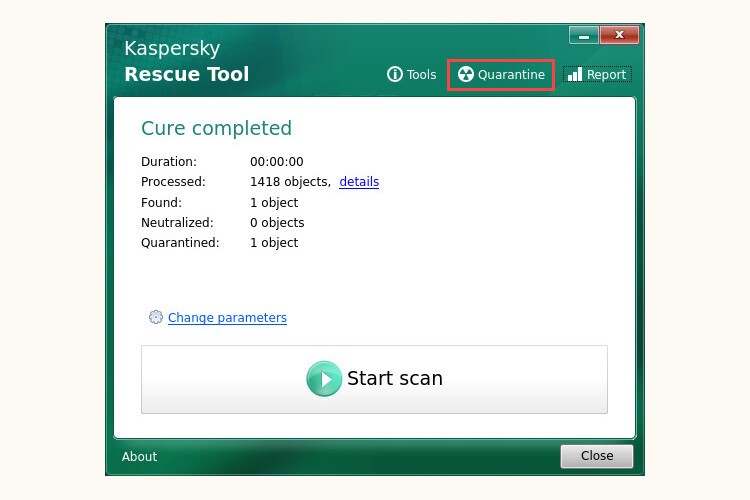The image size is (750, 500).
Task: Click the Found label
Action: pyautogui.click(x=161, y=202)
